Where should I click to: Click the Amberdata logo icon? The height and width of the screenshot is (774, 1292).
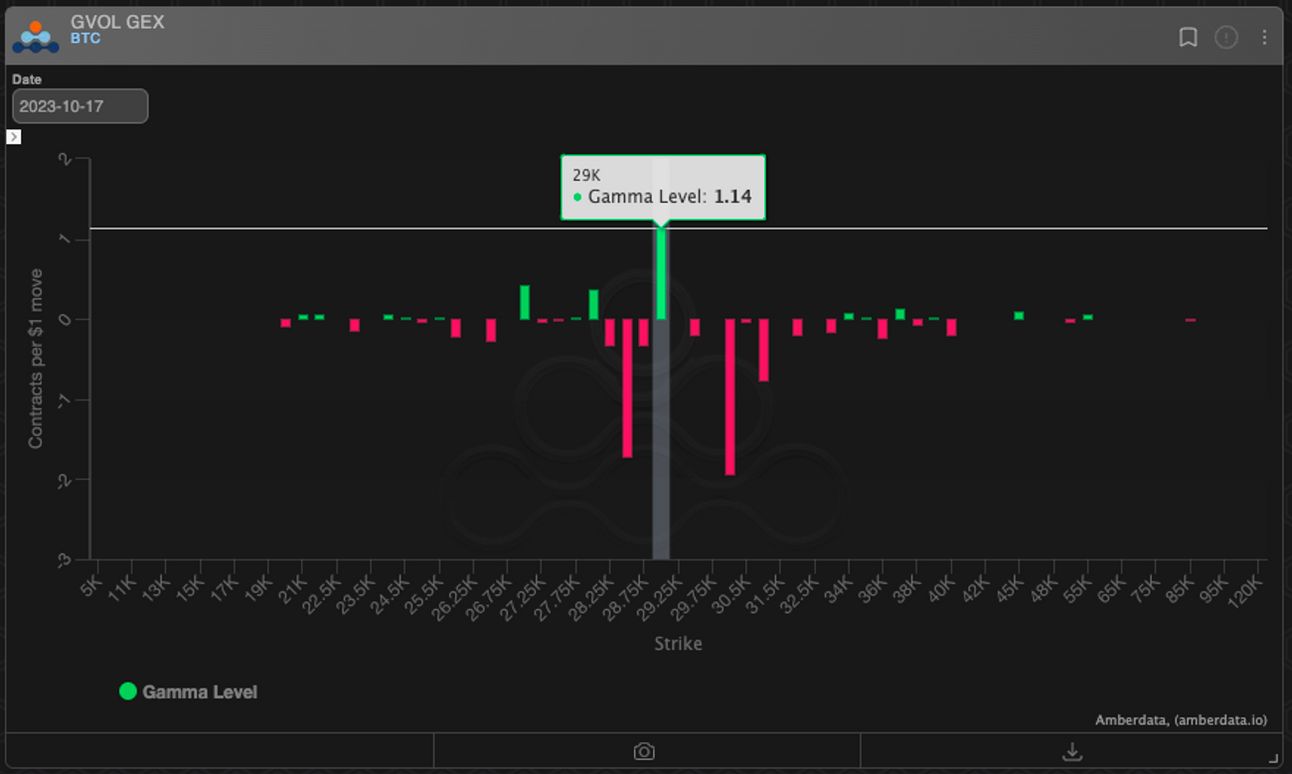coord(35,36)
